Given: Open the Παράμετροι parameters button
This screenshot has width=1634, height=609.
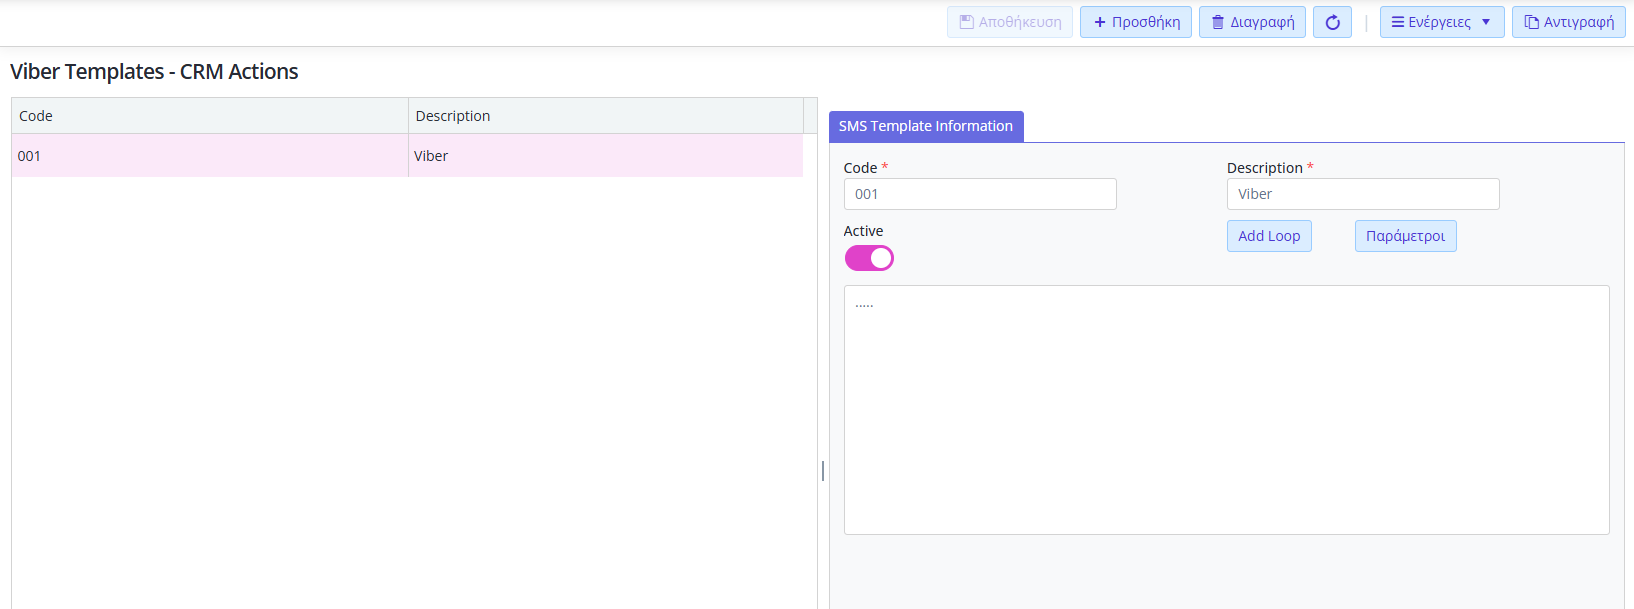Looking at the screenshot, I should coord(1405,236).
